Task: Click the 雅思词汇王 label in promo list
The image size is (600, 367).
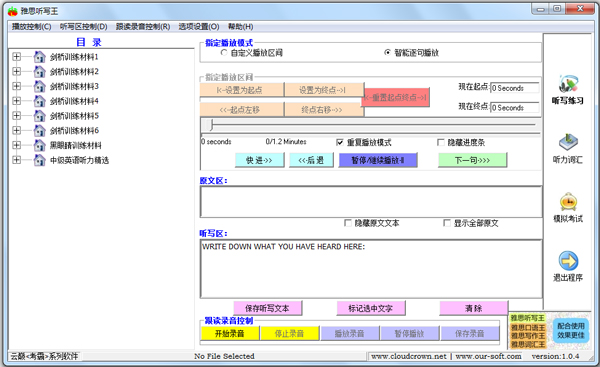Action: tap(528, 344)
